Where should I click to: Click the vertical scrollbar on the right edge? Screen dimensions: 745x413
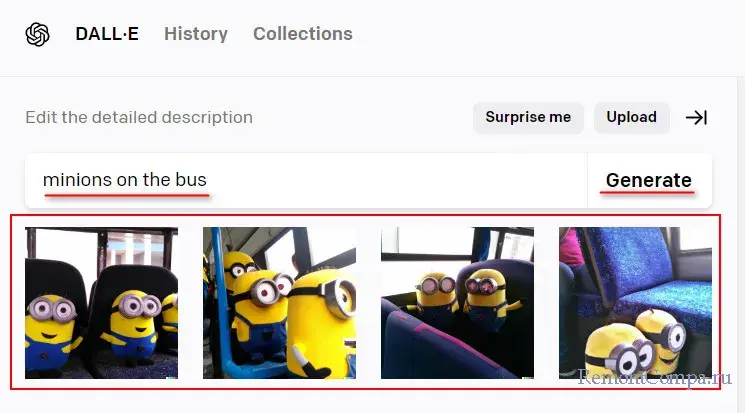pyautogui.click(x=741, y=244)
